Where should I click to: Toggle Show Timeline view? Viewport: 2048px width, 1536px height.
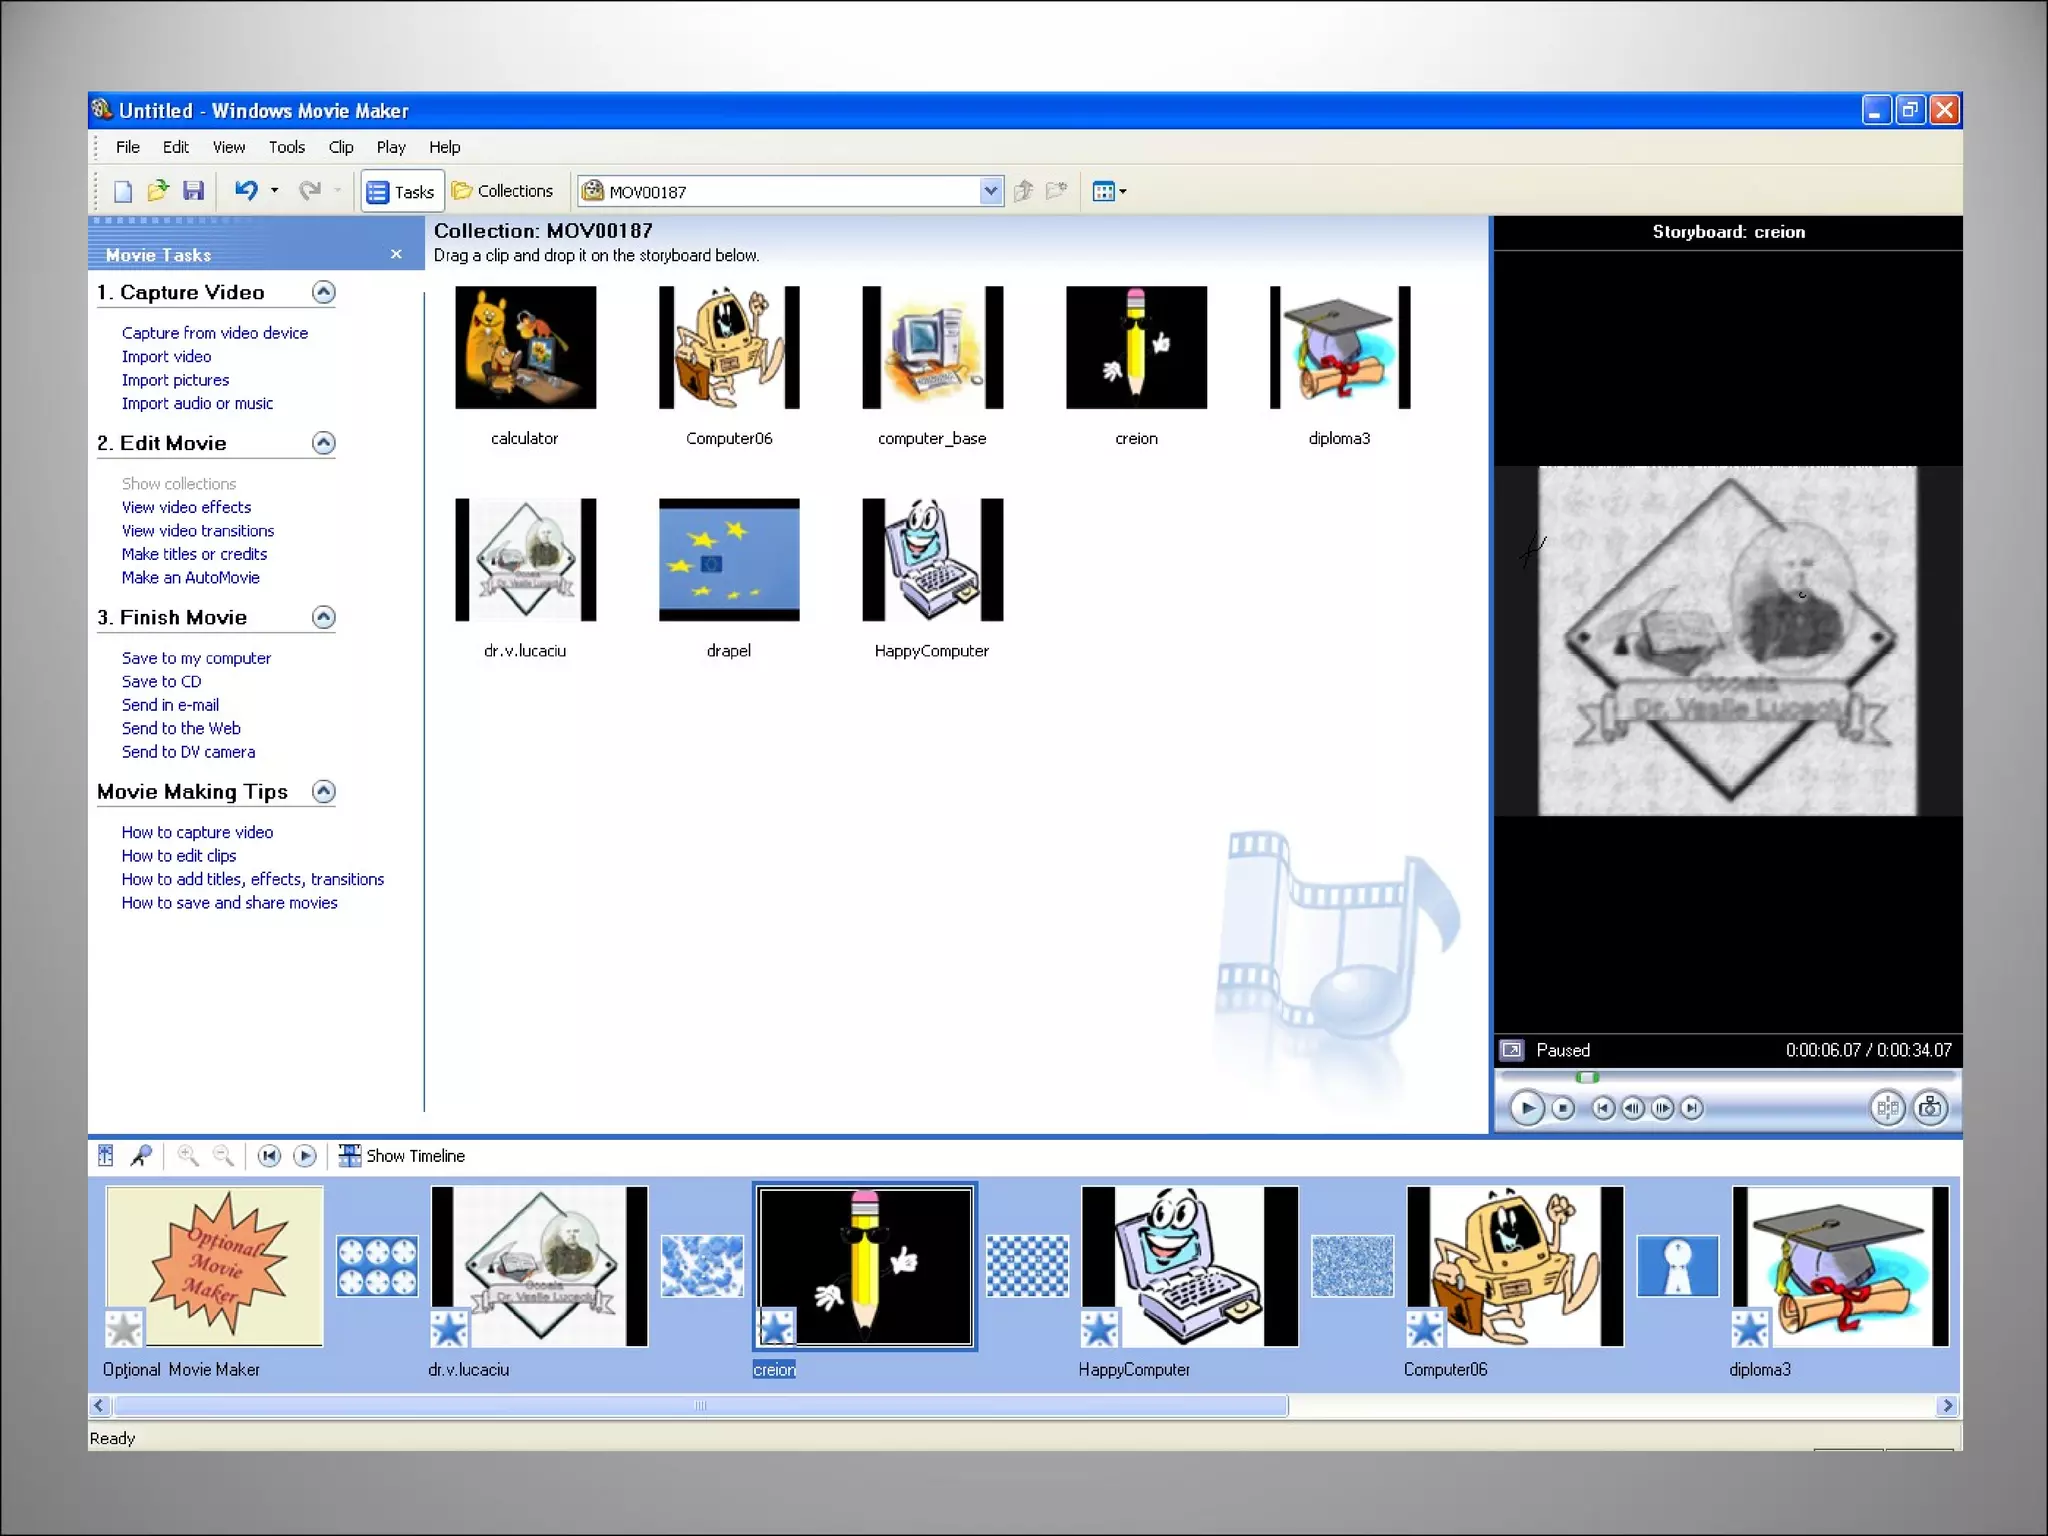pyautogui.click(x=402, y=1156)
